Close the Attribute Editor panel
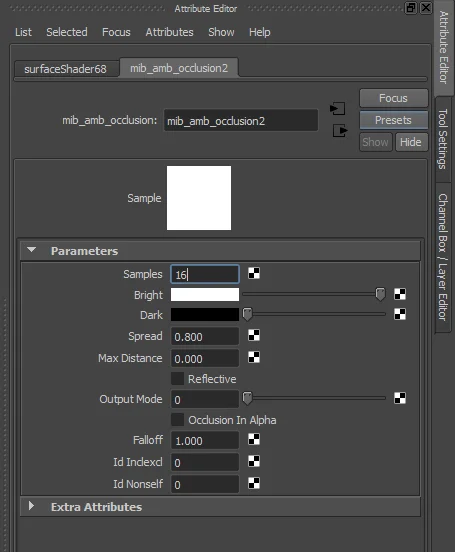Viewport: 455px width, 552px height. point(426,8)
